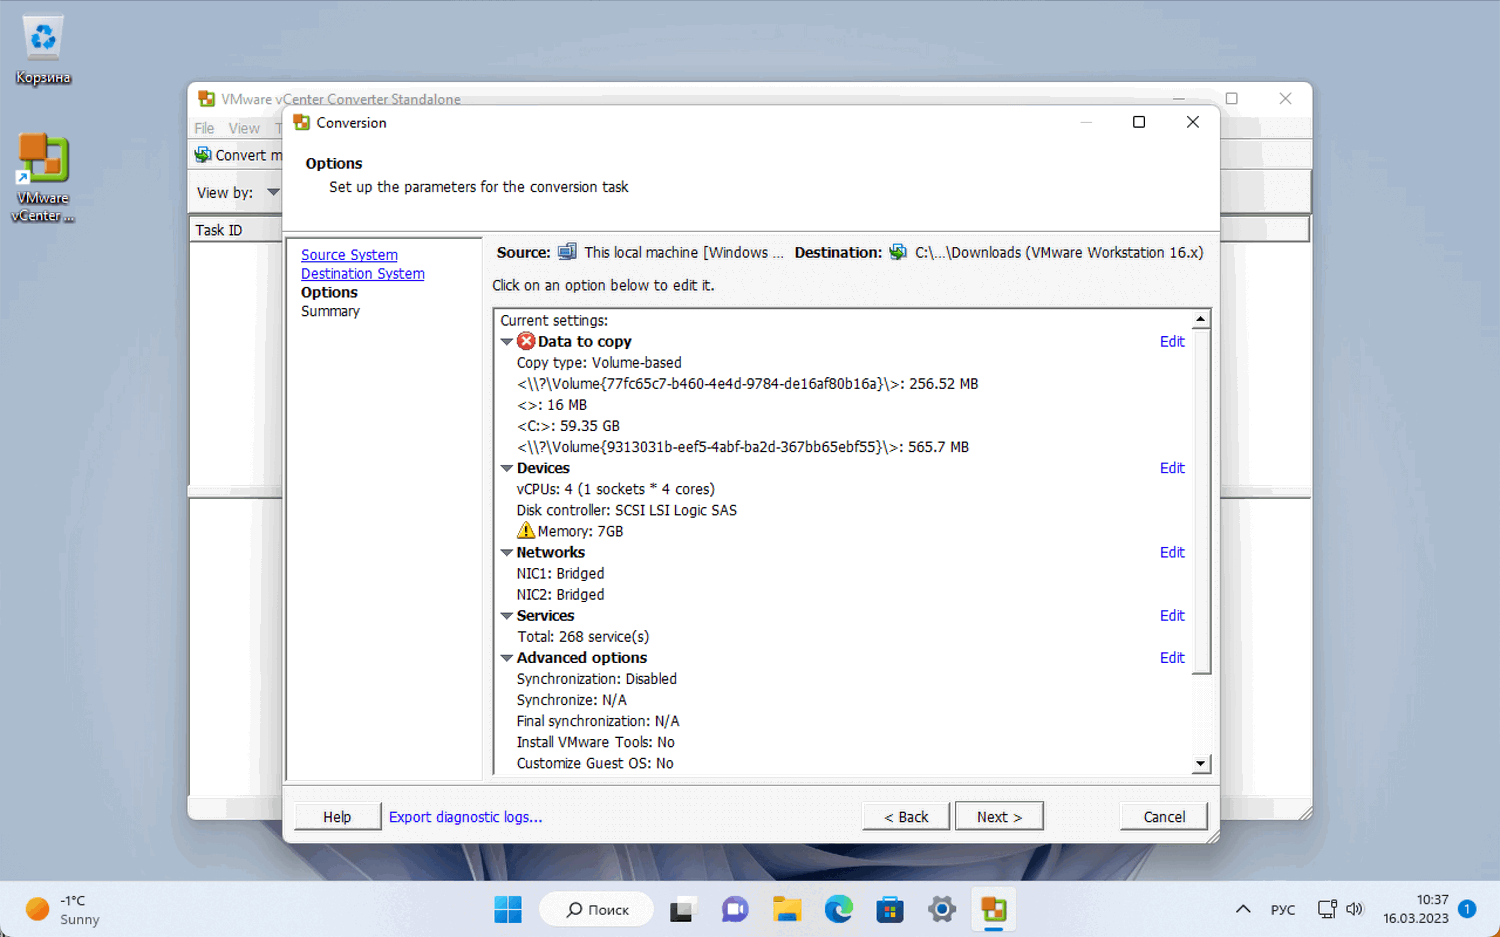The height and width of the screenshot is (937, 1500).
Task: Select the VMware vCenter desktop shortcut
Action: [x=43, y=178]
